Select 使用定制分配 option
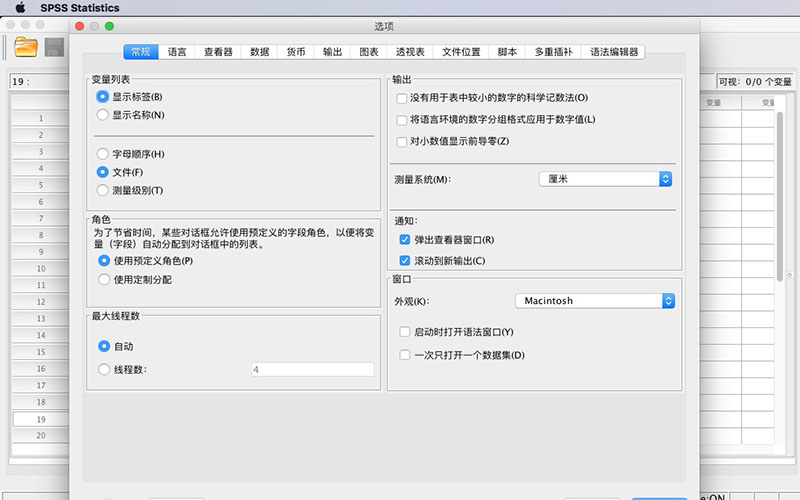This screenshot has width=800, height=500. (x=104, y=280)
